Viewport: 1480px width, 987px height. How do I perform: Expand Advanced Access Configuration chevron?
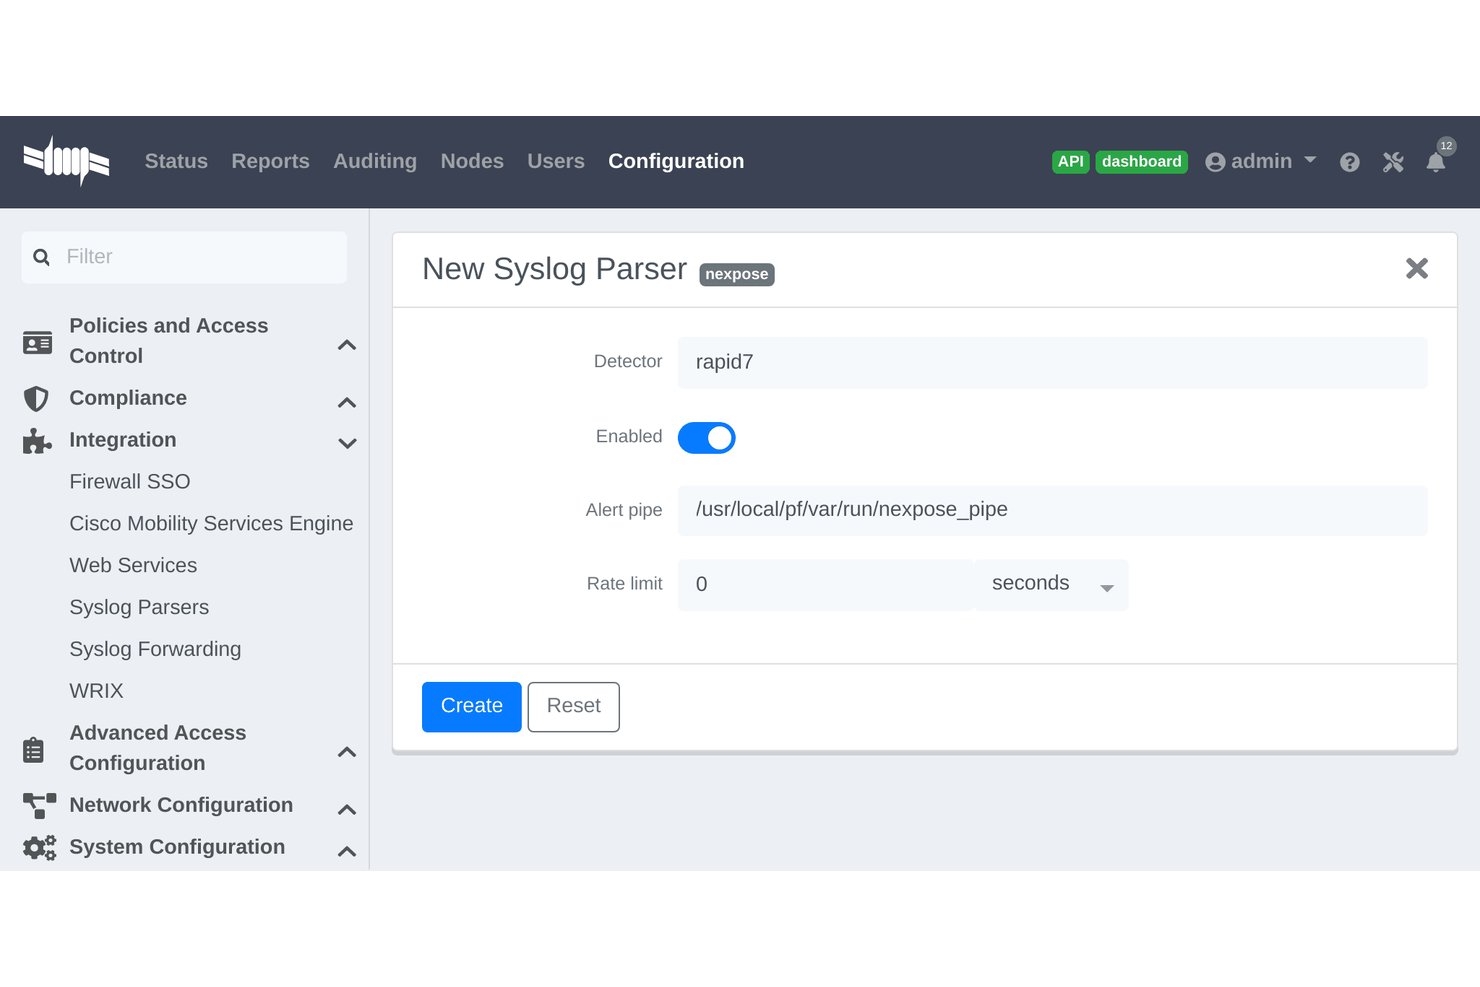click(347, 751)
